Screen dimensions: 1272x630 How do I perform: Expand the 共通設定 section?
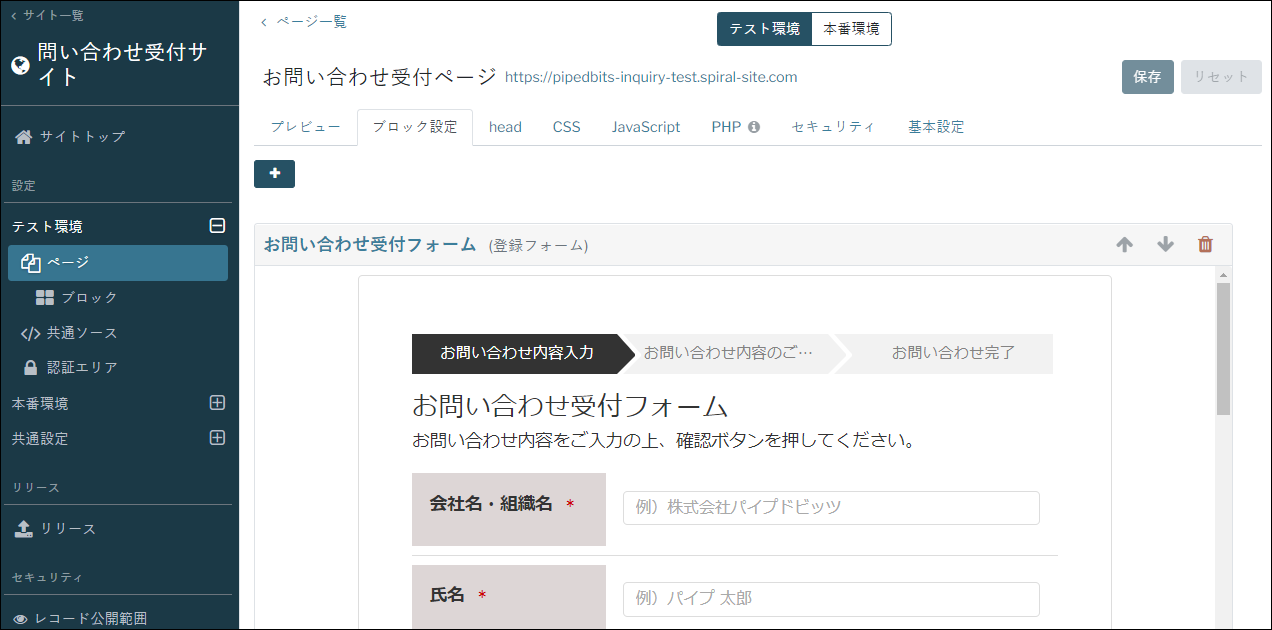click(217, 438)
